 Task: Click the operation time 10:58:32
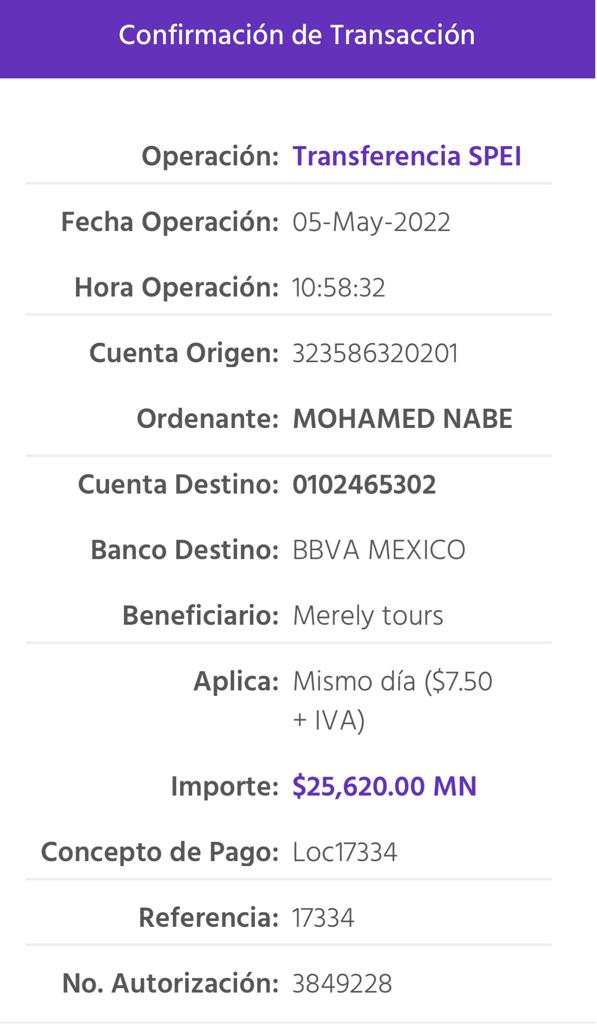tap(338, 288)
